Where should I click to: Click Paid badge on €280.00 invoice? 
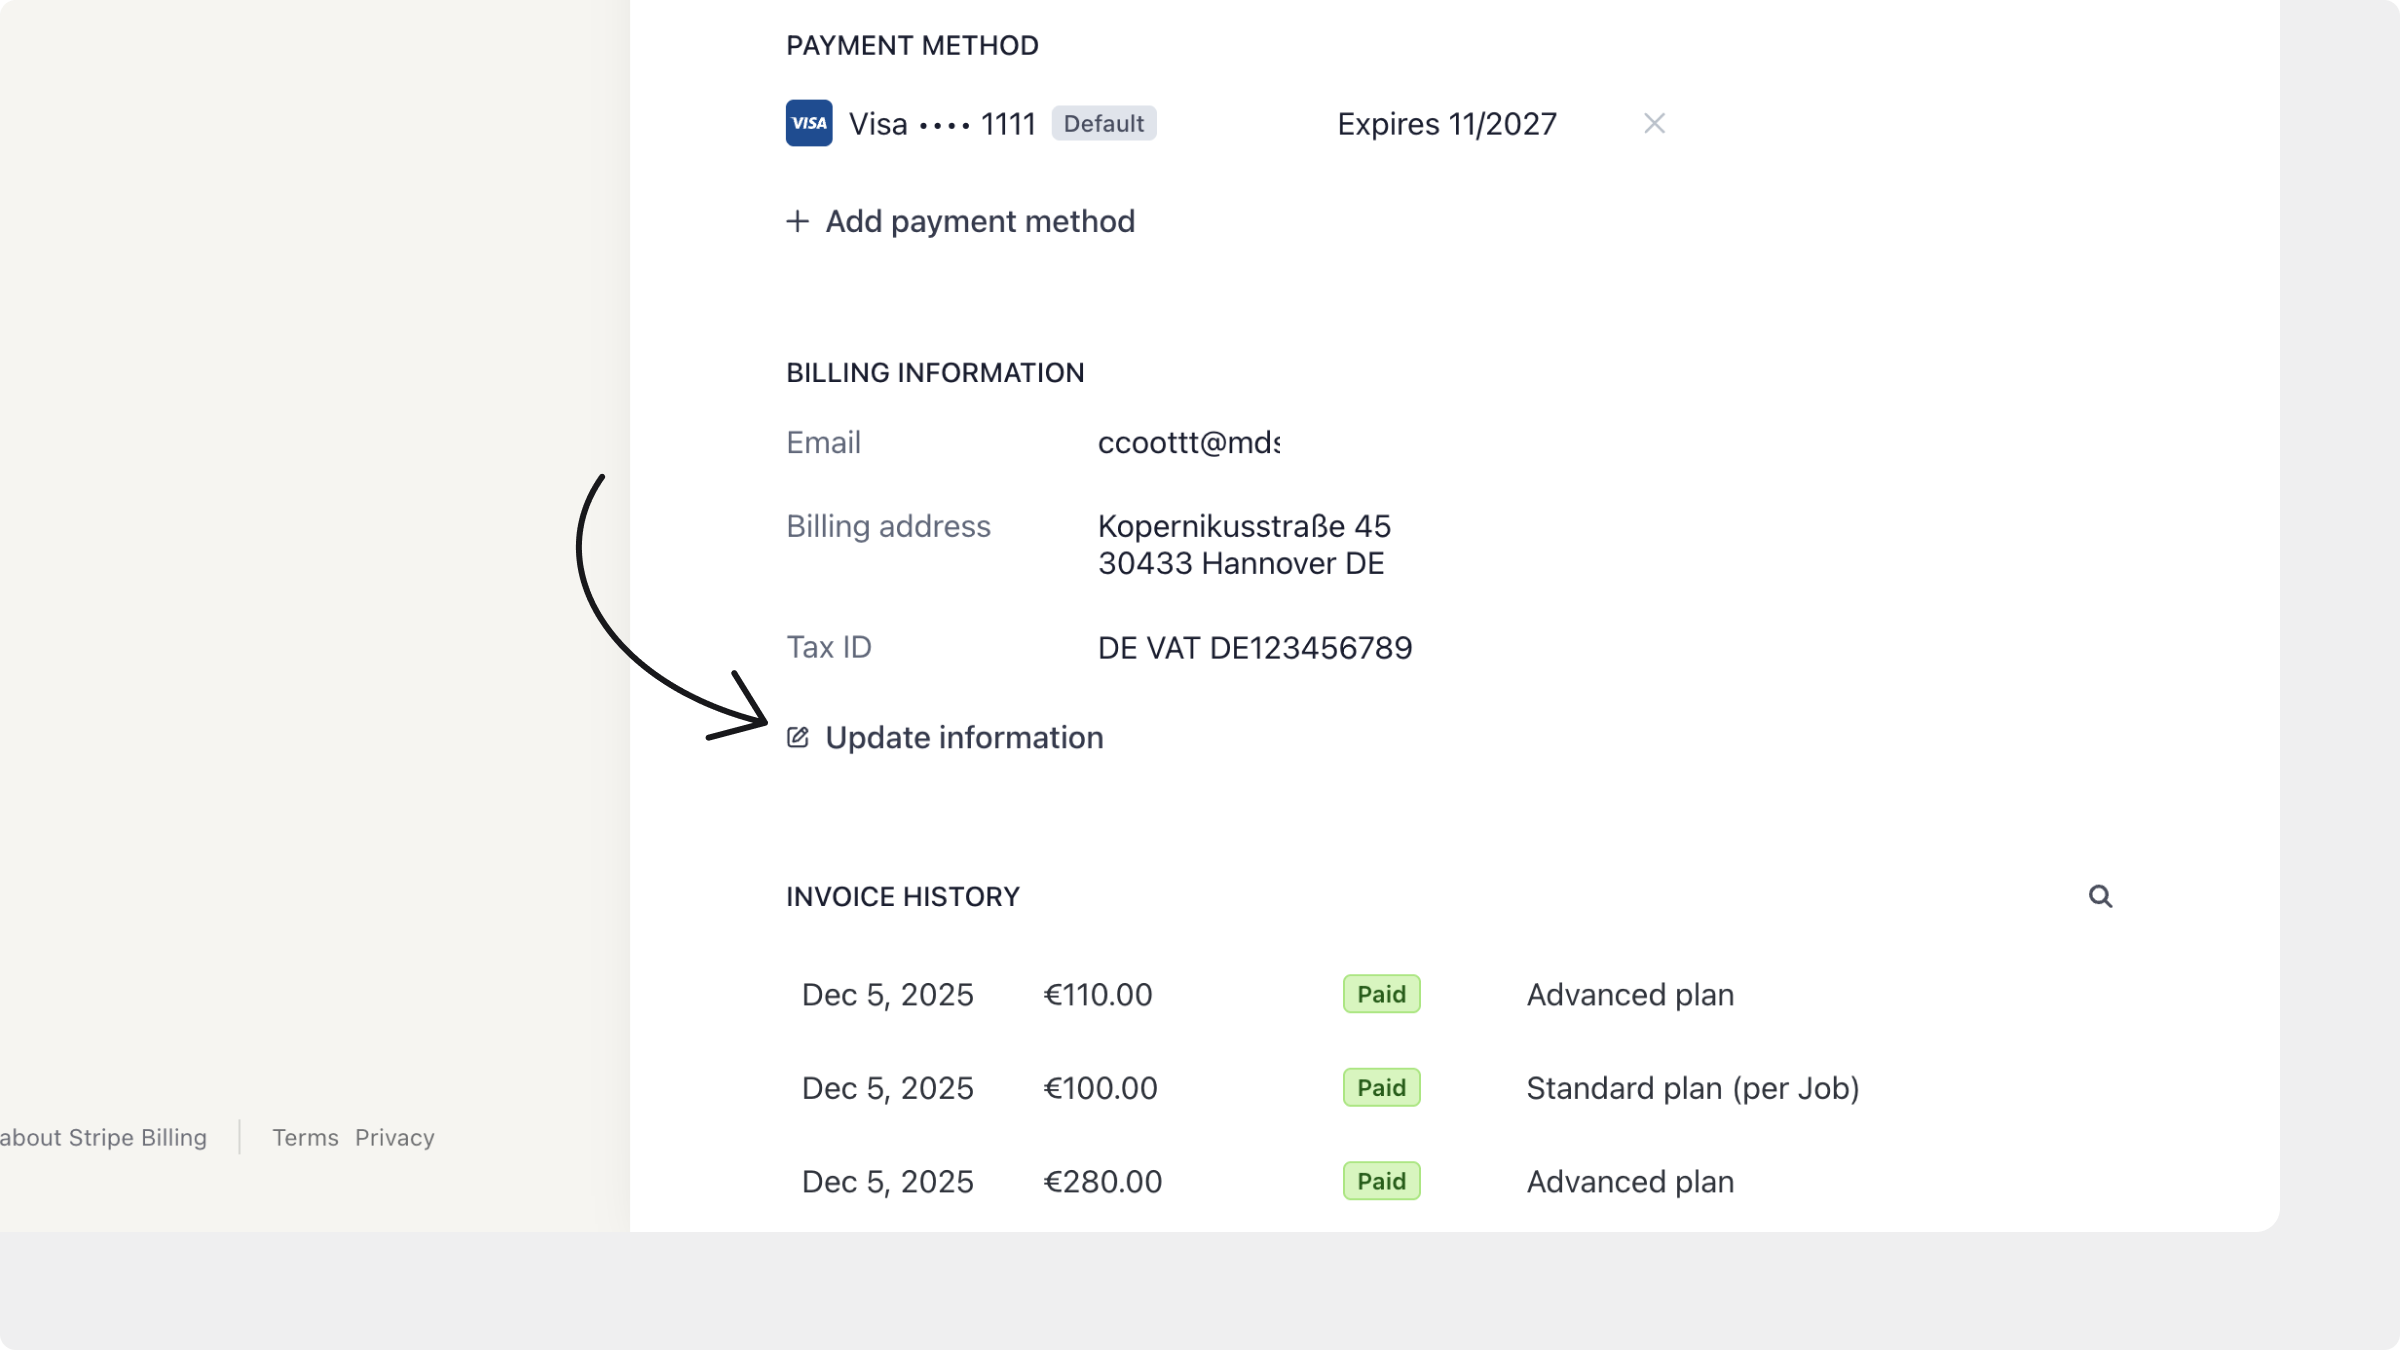(x=1381, y=1182)
